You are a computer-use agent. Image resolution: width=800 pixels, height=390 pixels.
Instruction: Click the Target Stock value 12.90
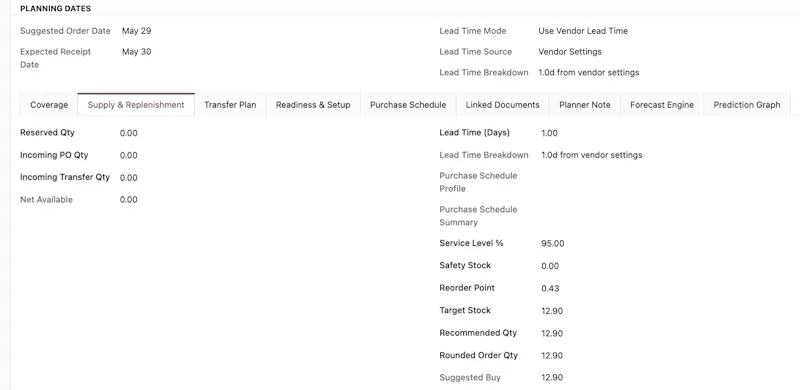[552, 311]
